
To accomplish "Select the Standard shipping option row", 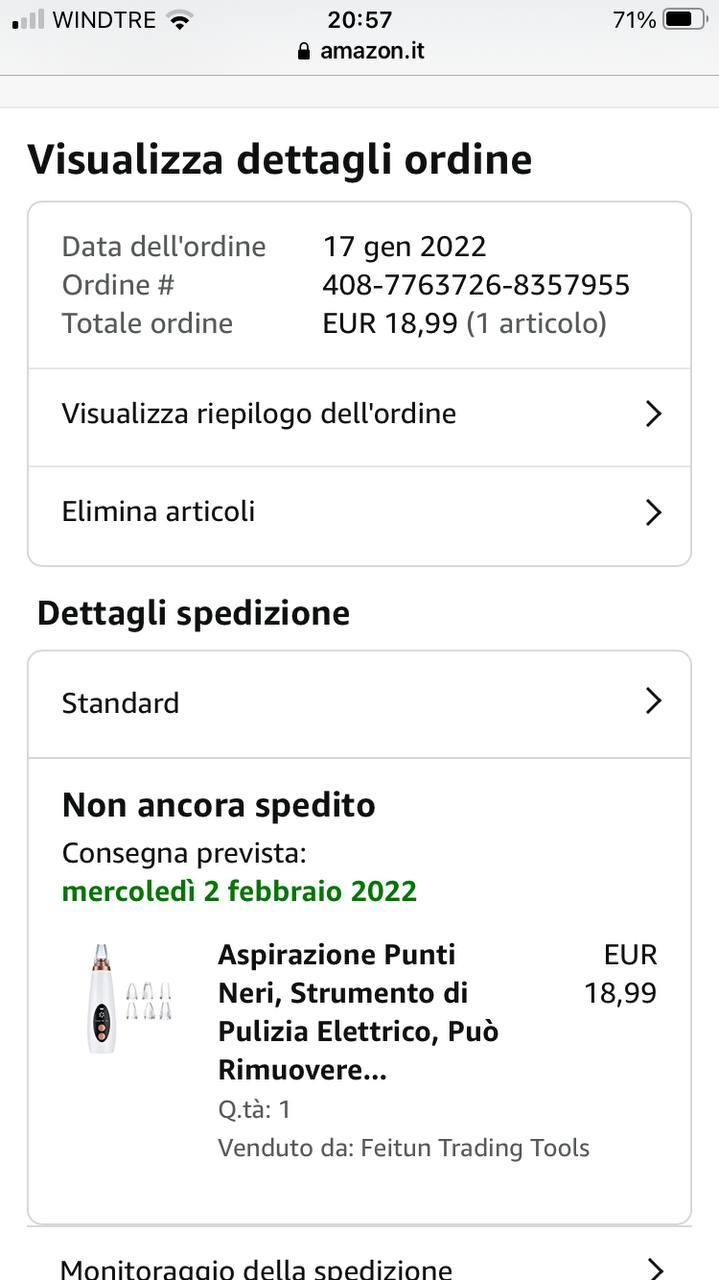I will tap(359, 704).
